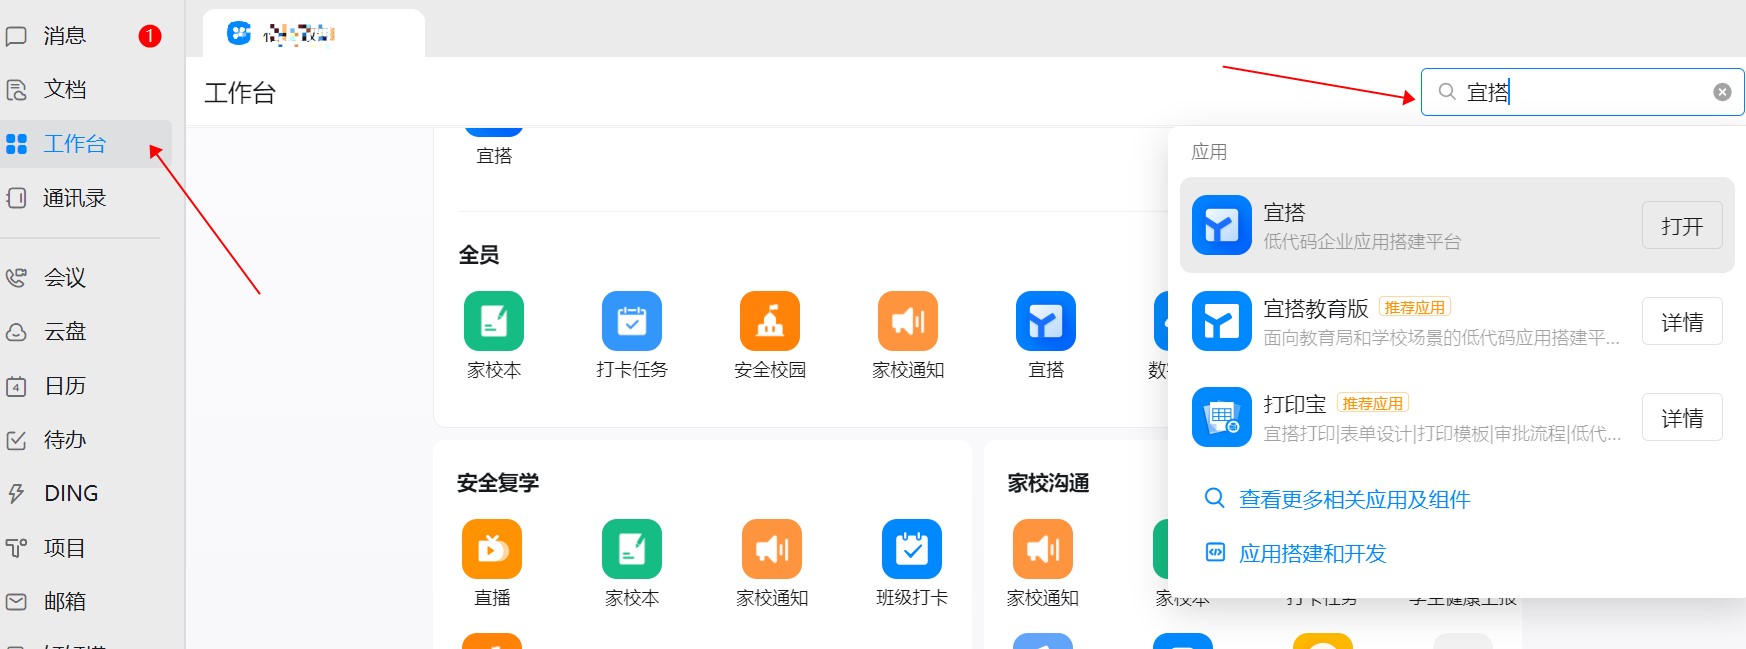Open 消息 in the sidebar
The width and height of the screenshot is (1746, 649).
coord(64,36)
